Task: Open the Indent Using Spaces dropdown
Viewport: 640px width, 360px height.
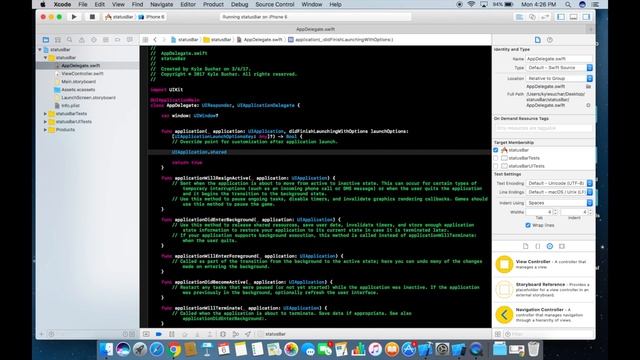Action: pyautogui.click(x=559, y=203)
